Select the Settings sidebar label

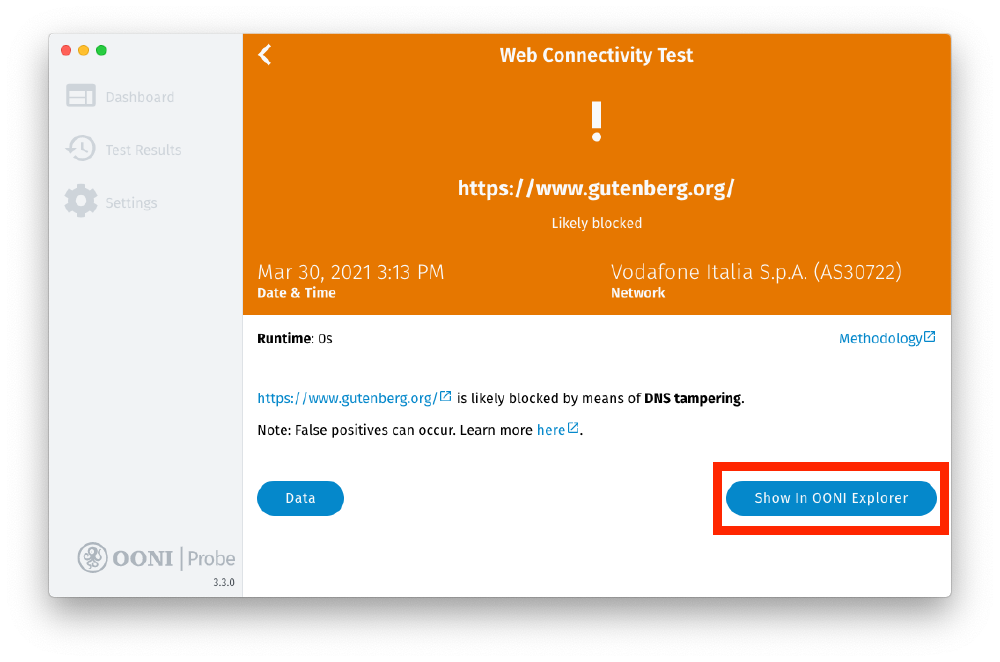(x=131, y=203)
